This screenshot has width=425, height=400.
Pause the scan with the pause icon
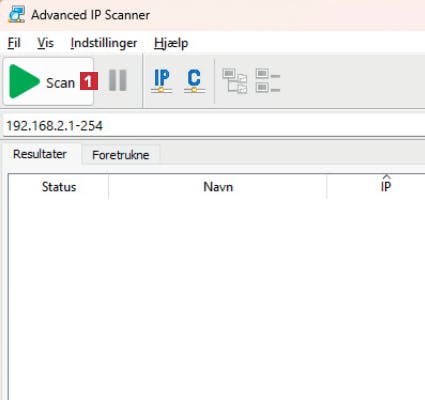(118, 80)
